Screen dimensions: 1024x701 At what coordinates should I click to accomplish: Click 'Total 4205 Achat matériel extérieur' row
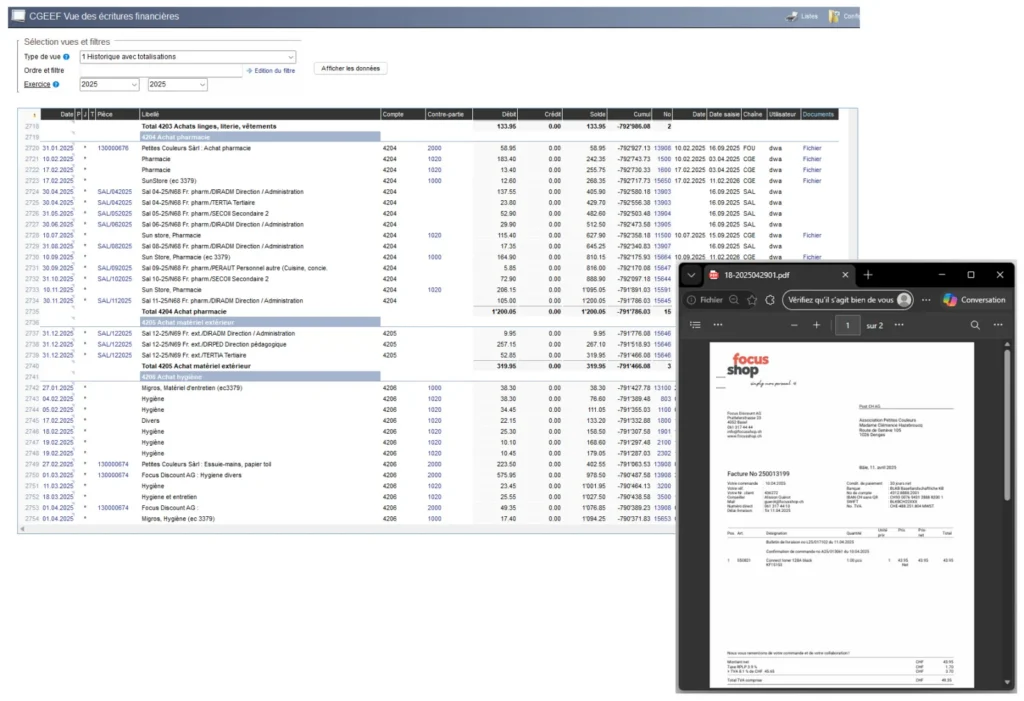click(x=196, y=366)
